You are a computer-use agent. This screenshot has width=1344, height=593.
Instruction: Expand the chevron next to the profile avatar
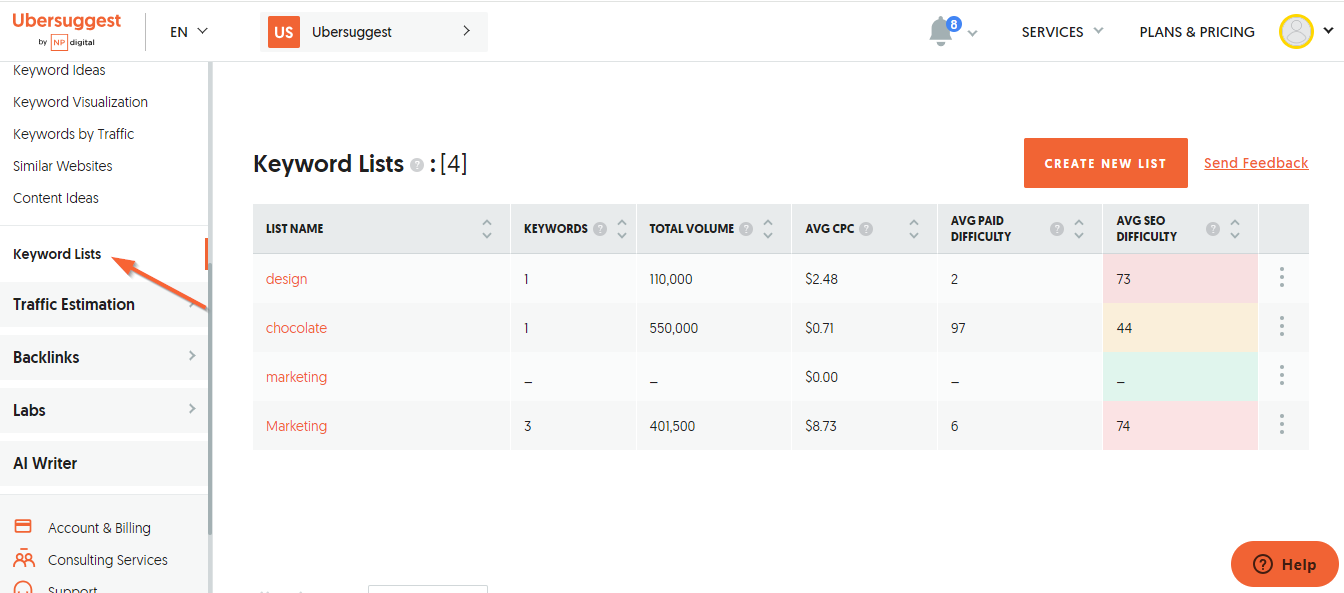[1328, 31]
